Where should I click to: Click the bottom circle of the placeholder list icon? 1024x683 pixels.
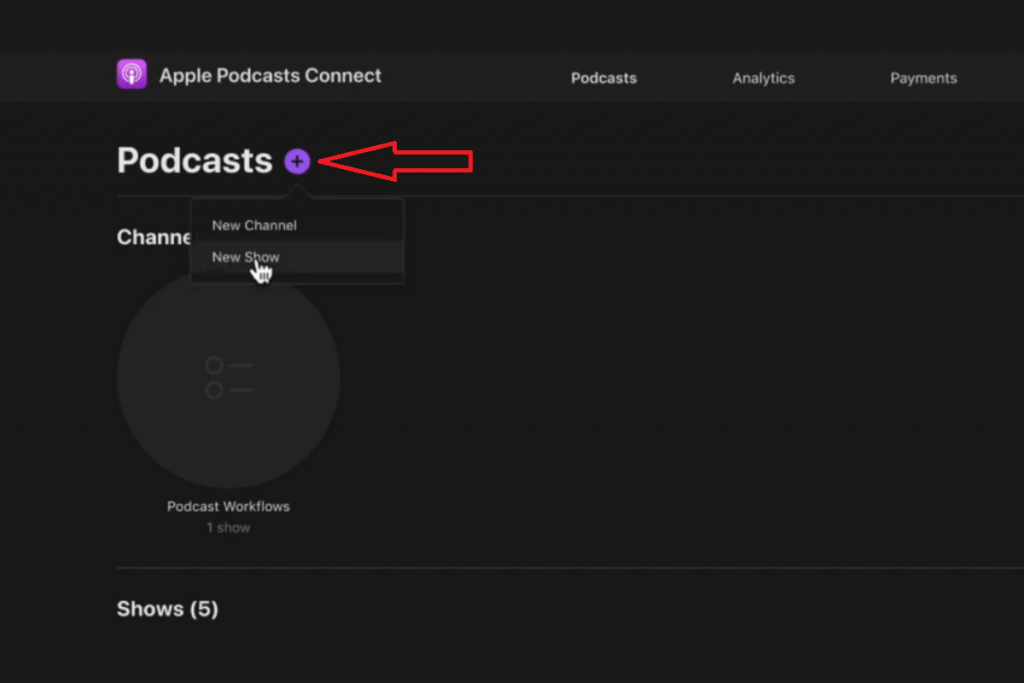click(x=214, y=390)
